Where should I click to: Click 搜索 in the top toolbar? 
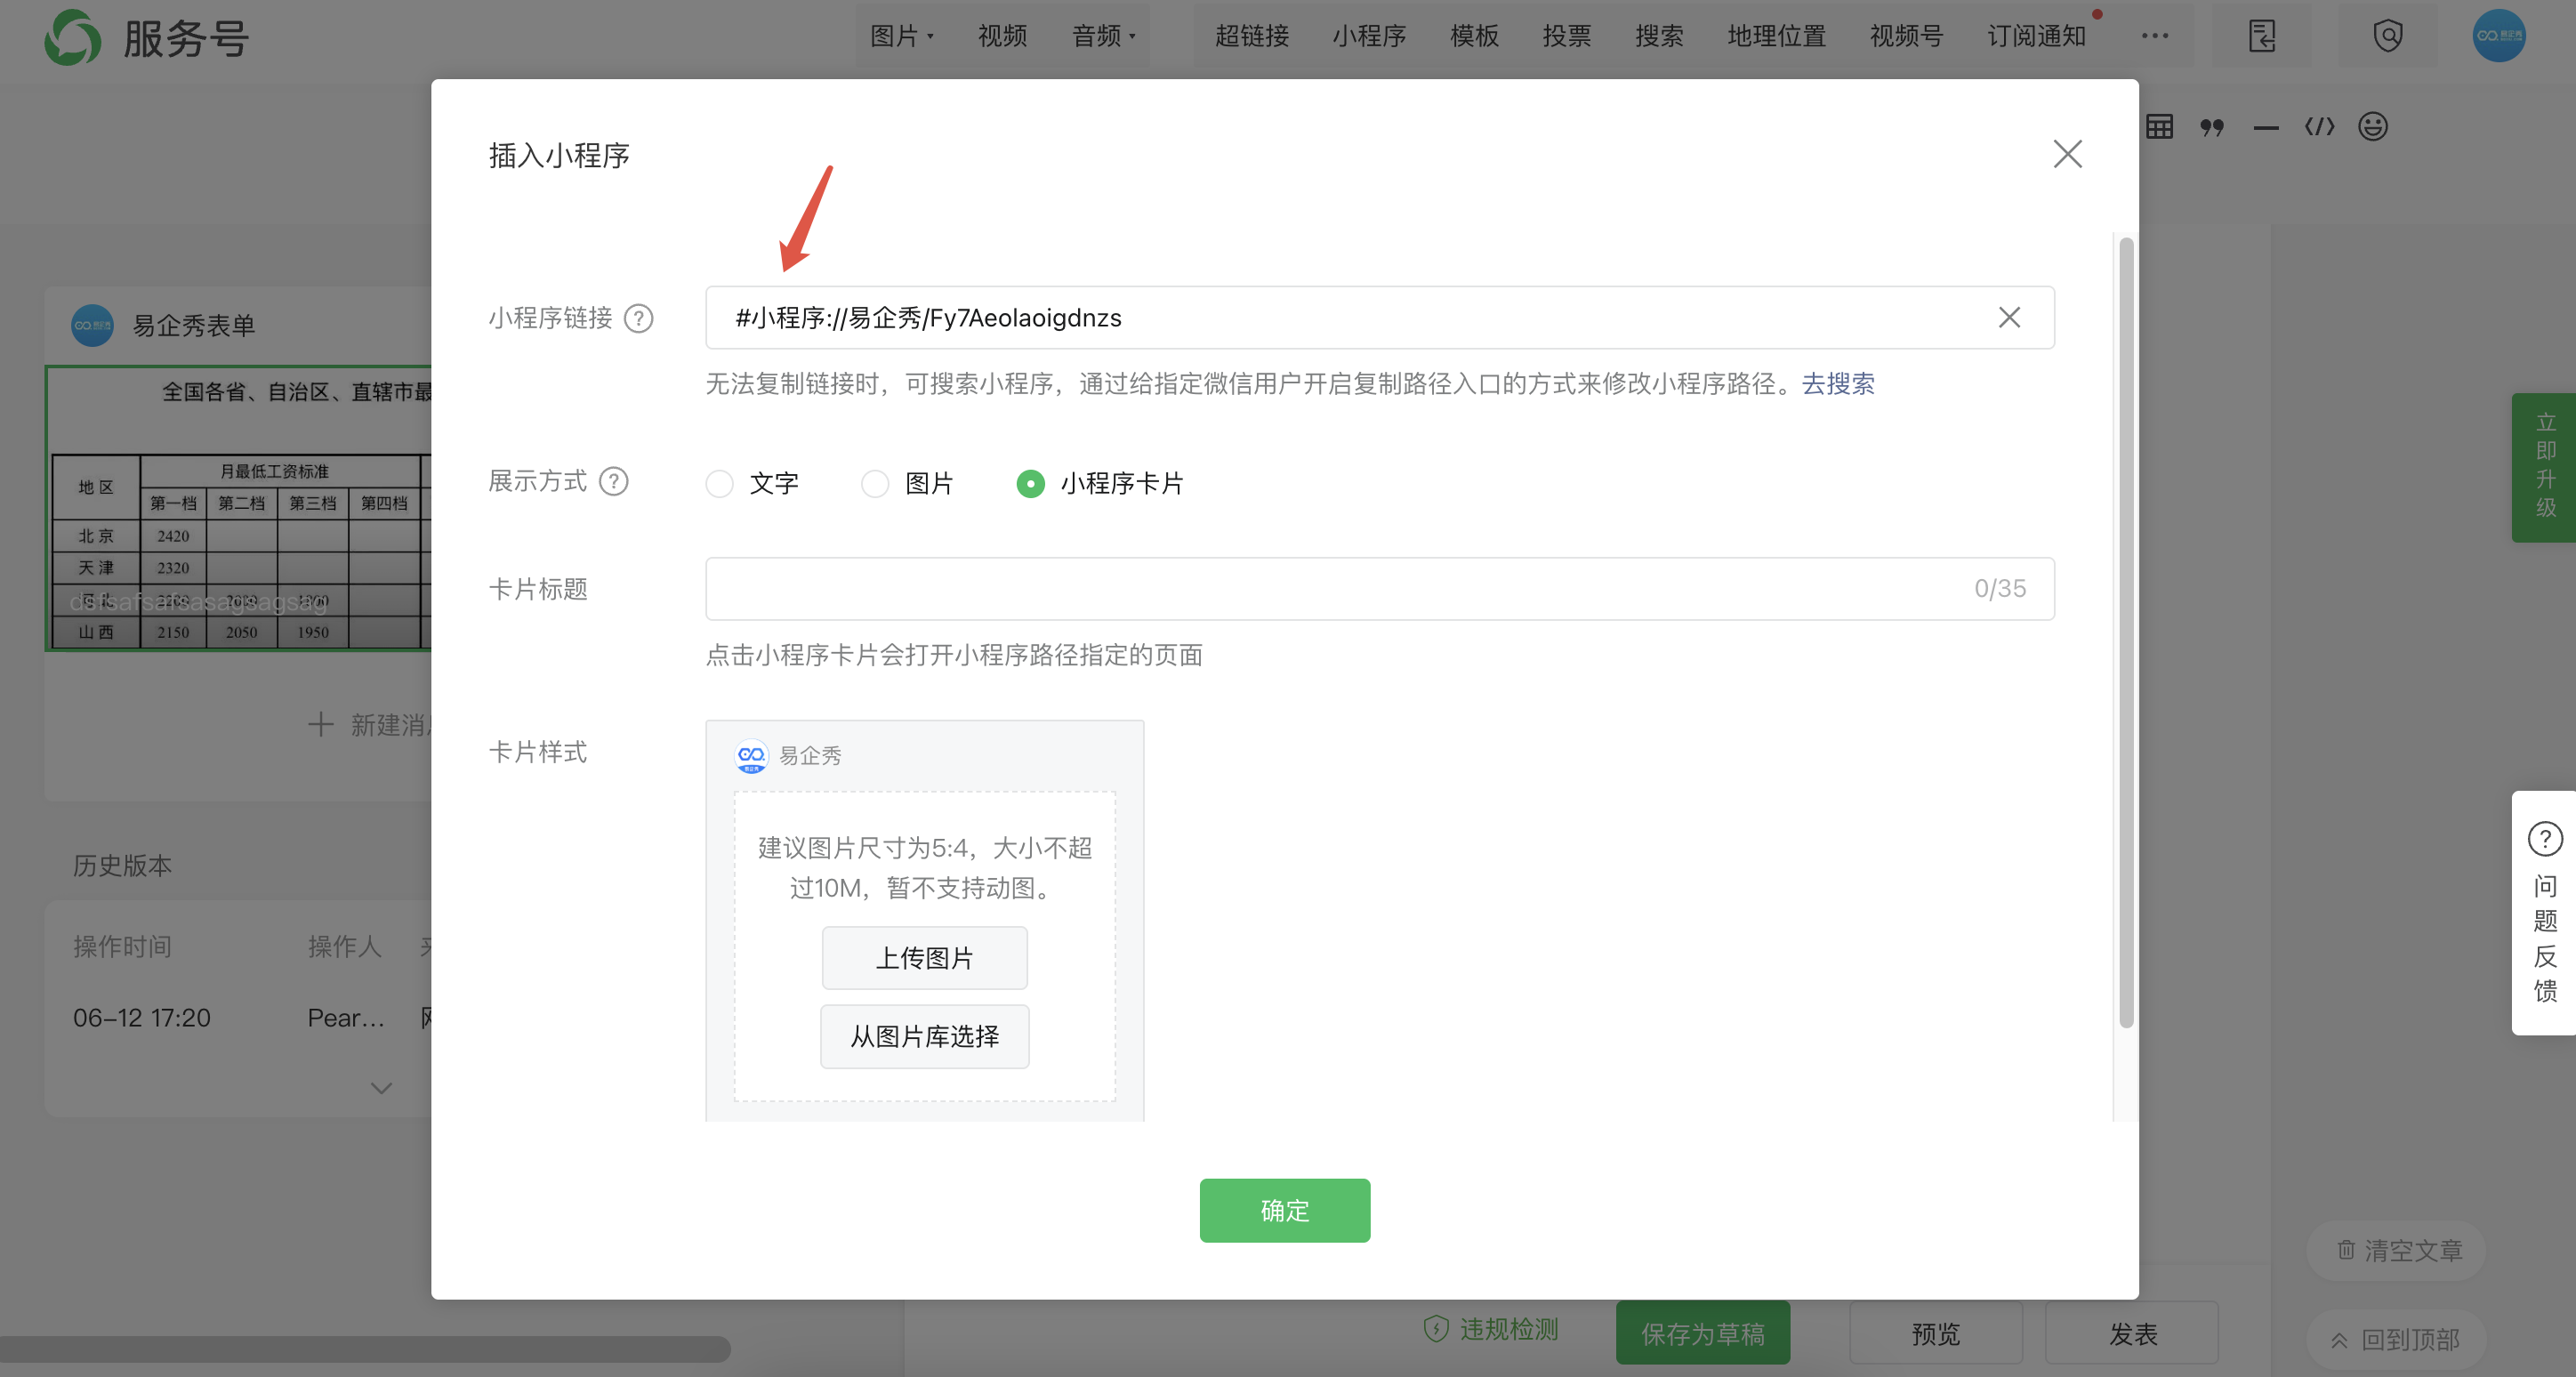pyautogui.click(x=1658, y=36)
